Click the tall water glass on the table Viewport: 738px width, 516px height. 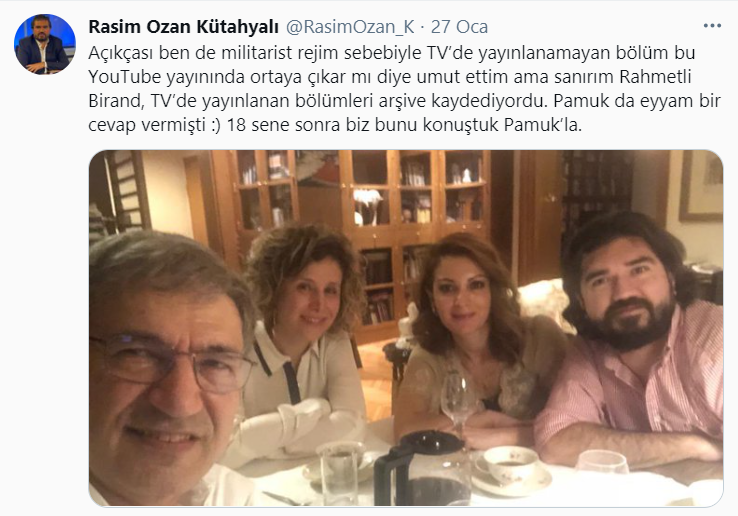point(340,473)
